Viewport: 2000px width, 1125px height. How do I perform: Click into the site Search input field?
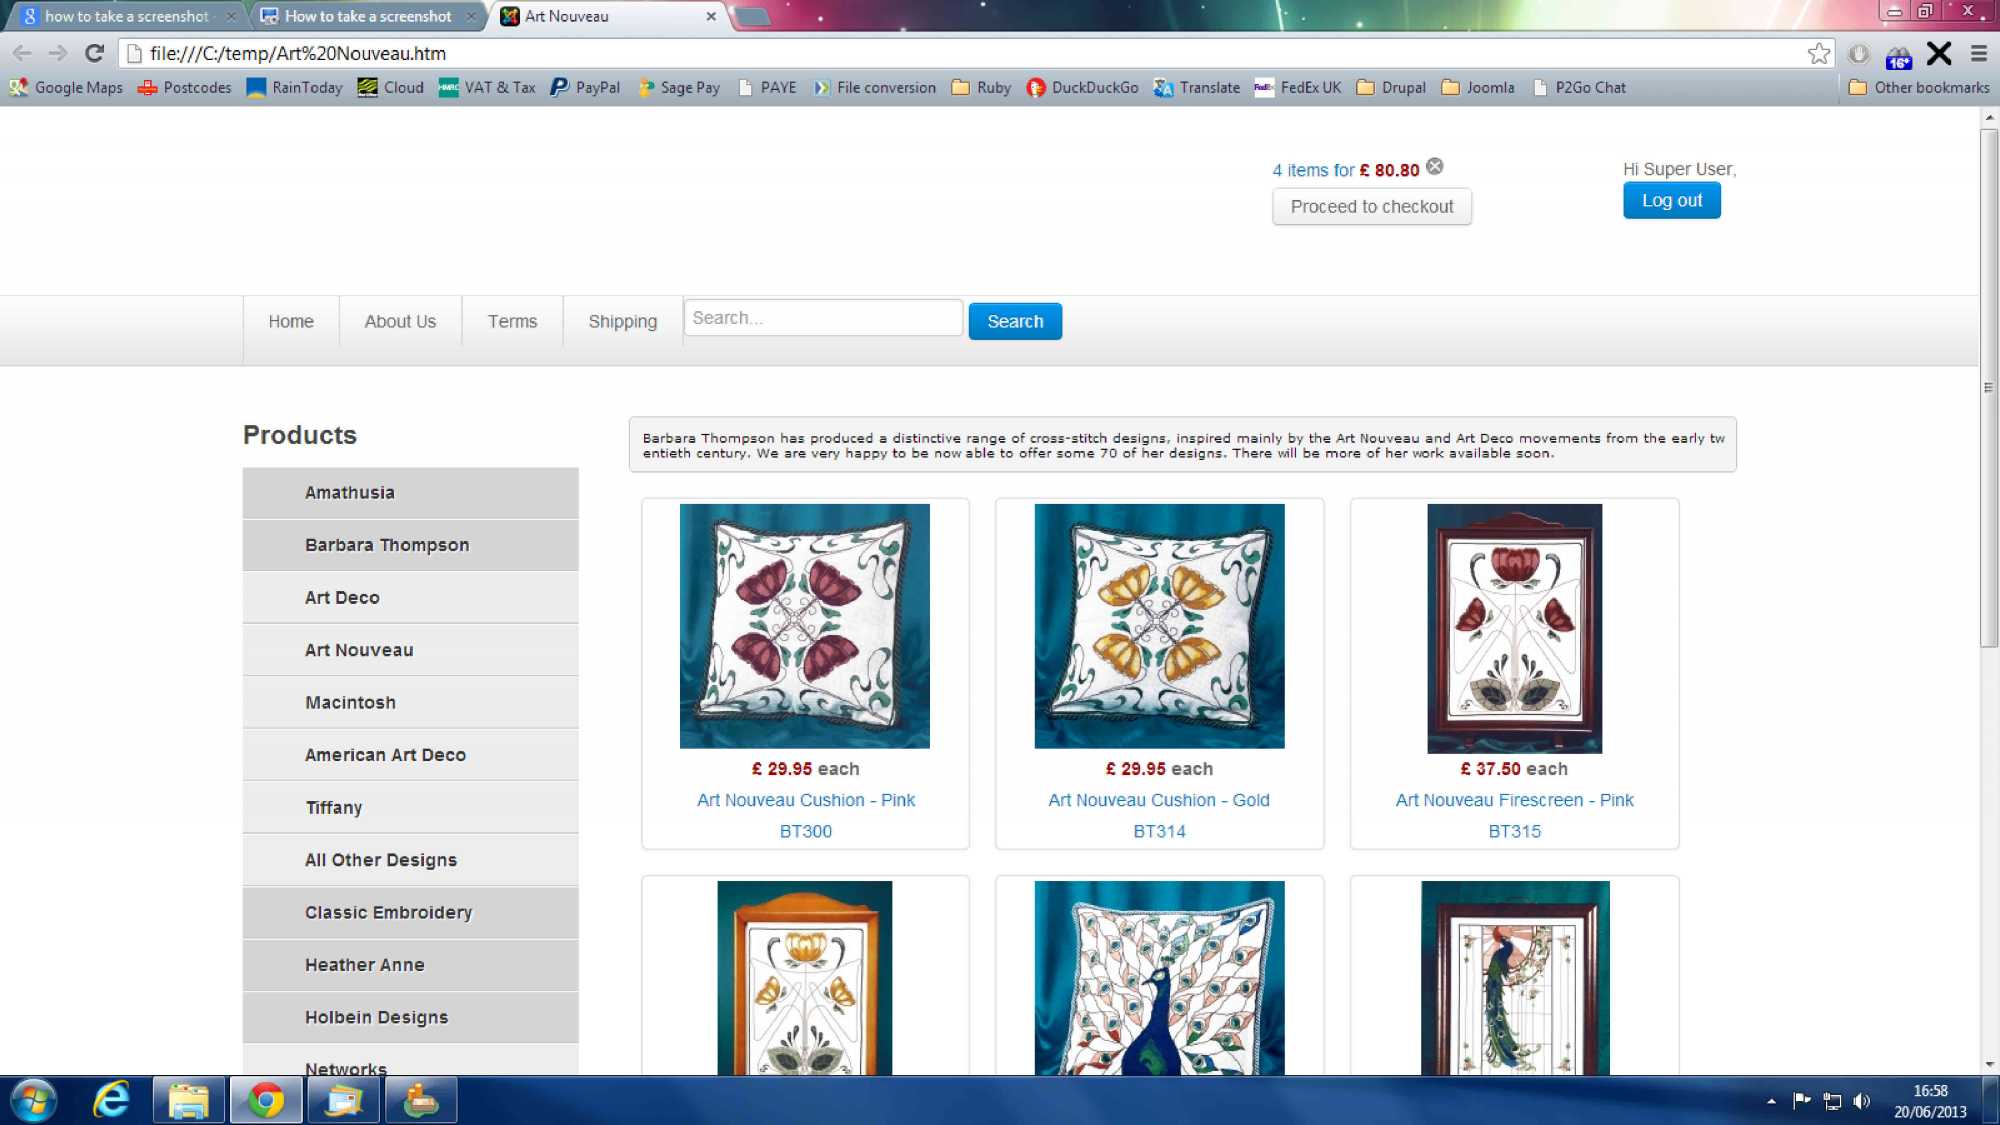(x=822, y=318)
